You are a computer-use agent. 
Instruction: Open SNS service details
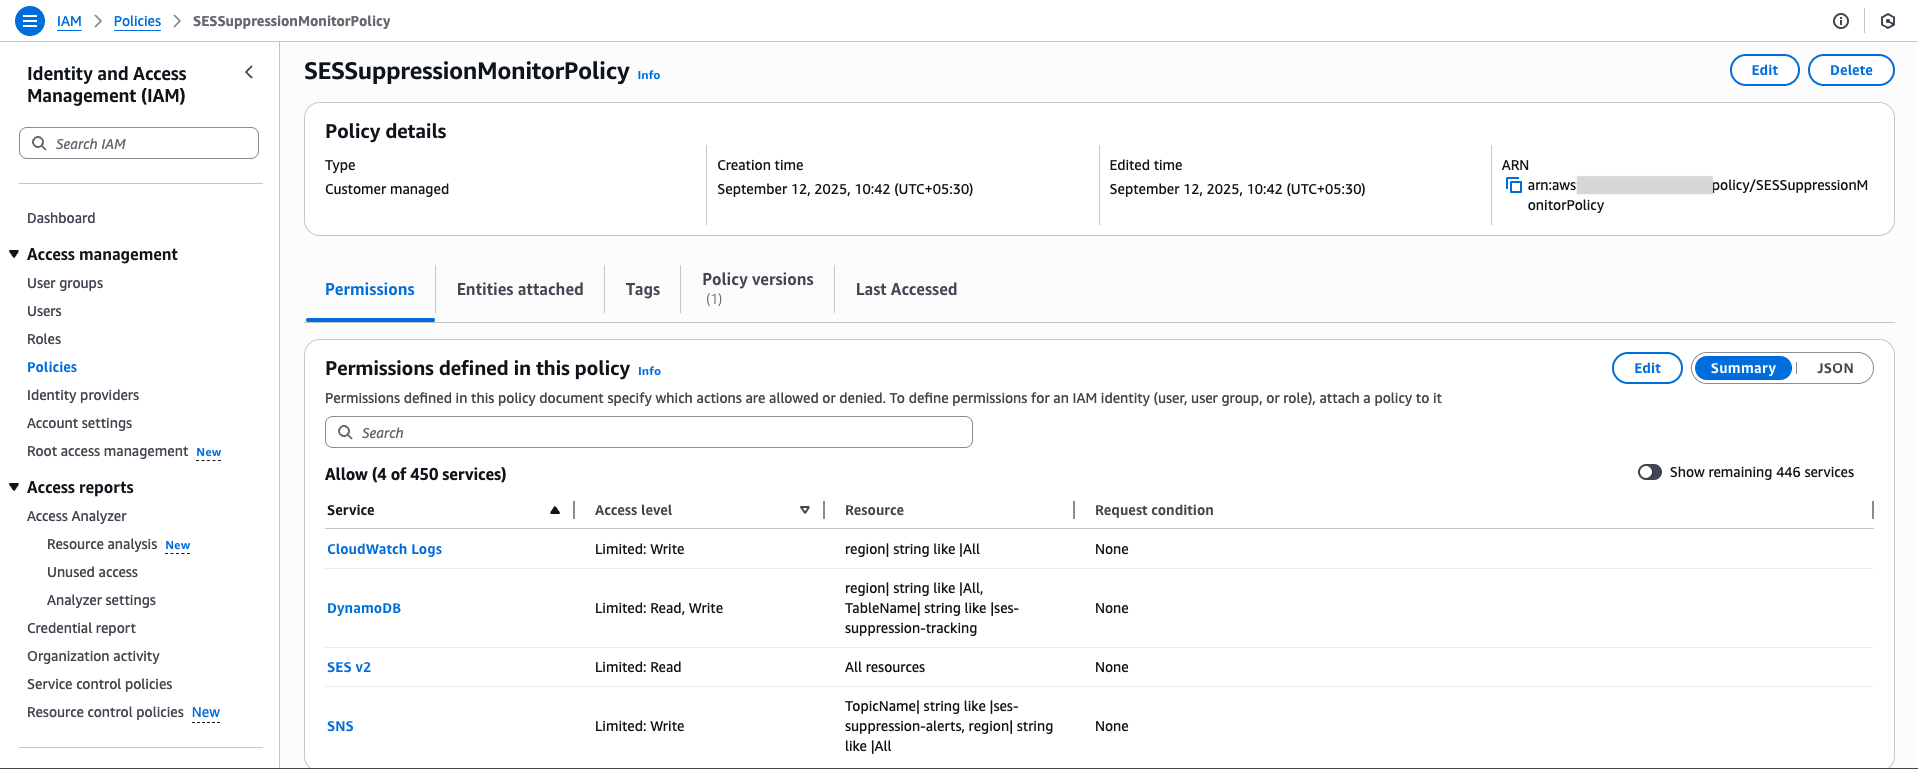click(340, 726)
